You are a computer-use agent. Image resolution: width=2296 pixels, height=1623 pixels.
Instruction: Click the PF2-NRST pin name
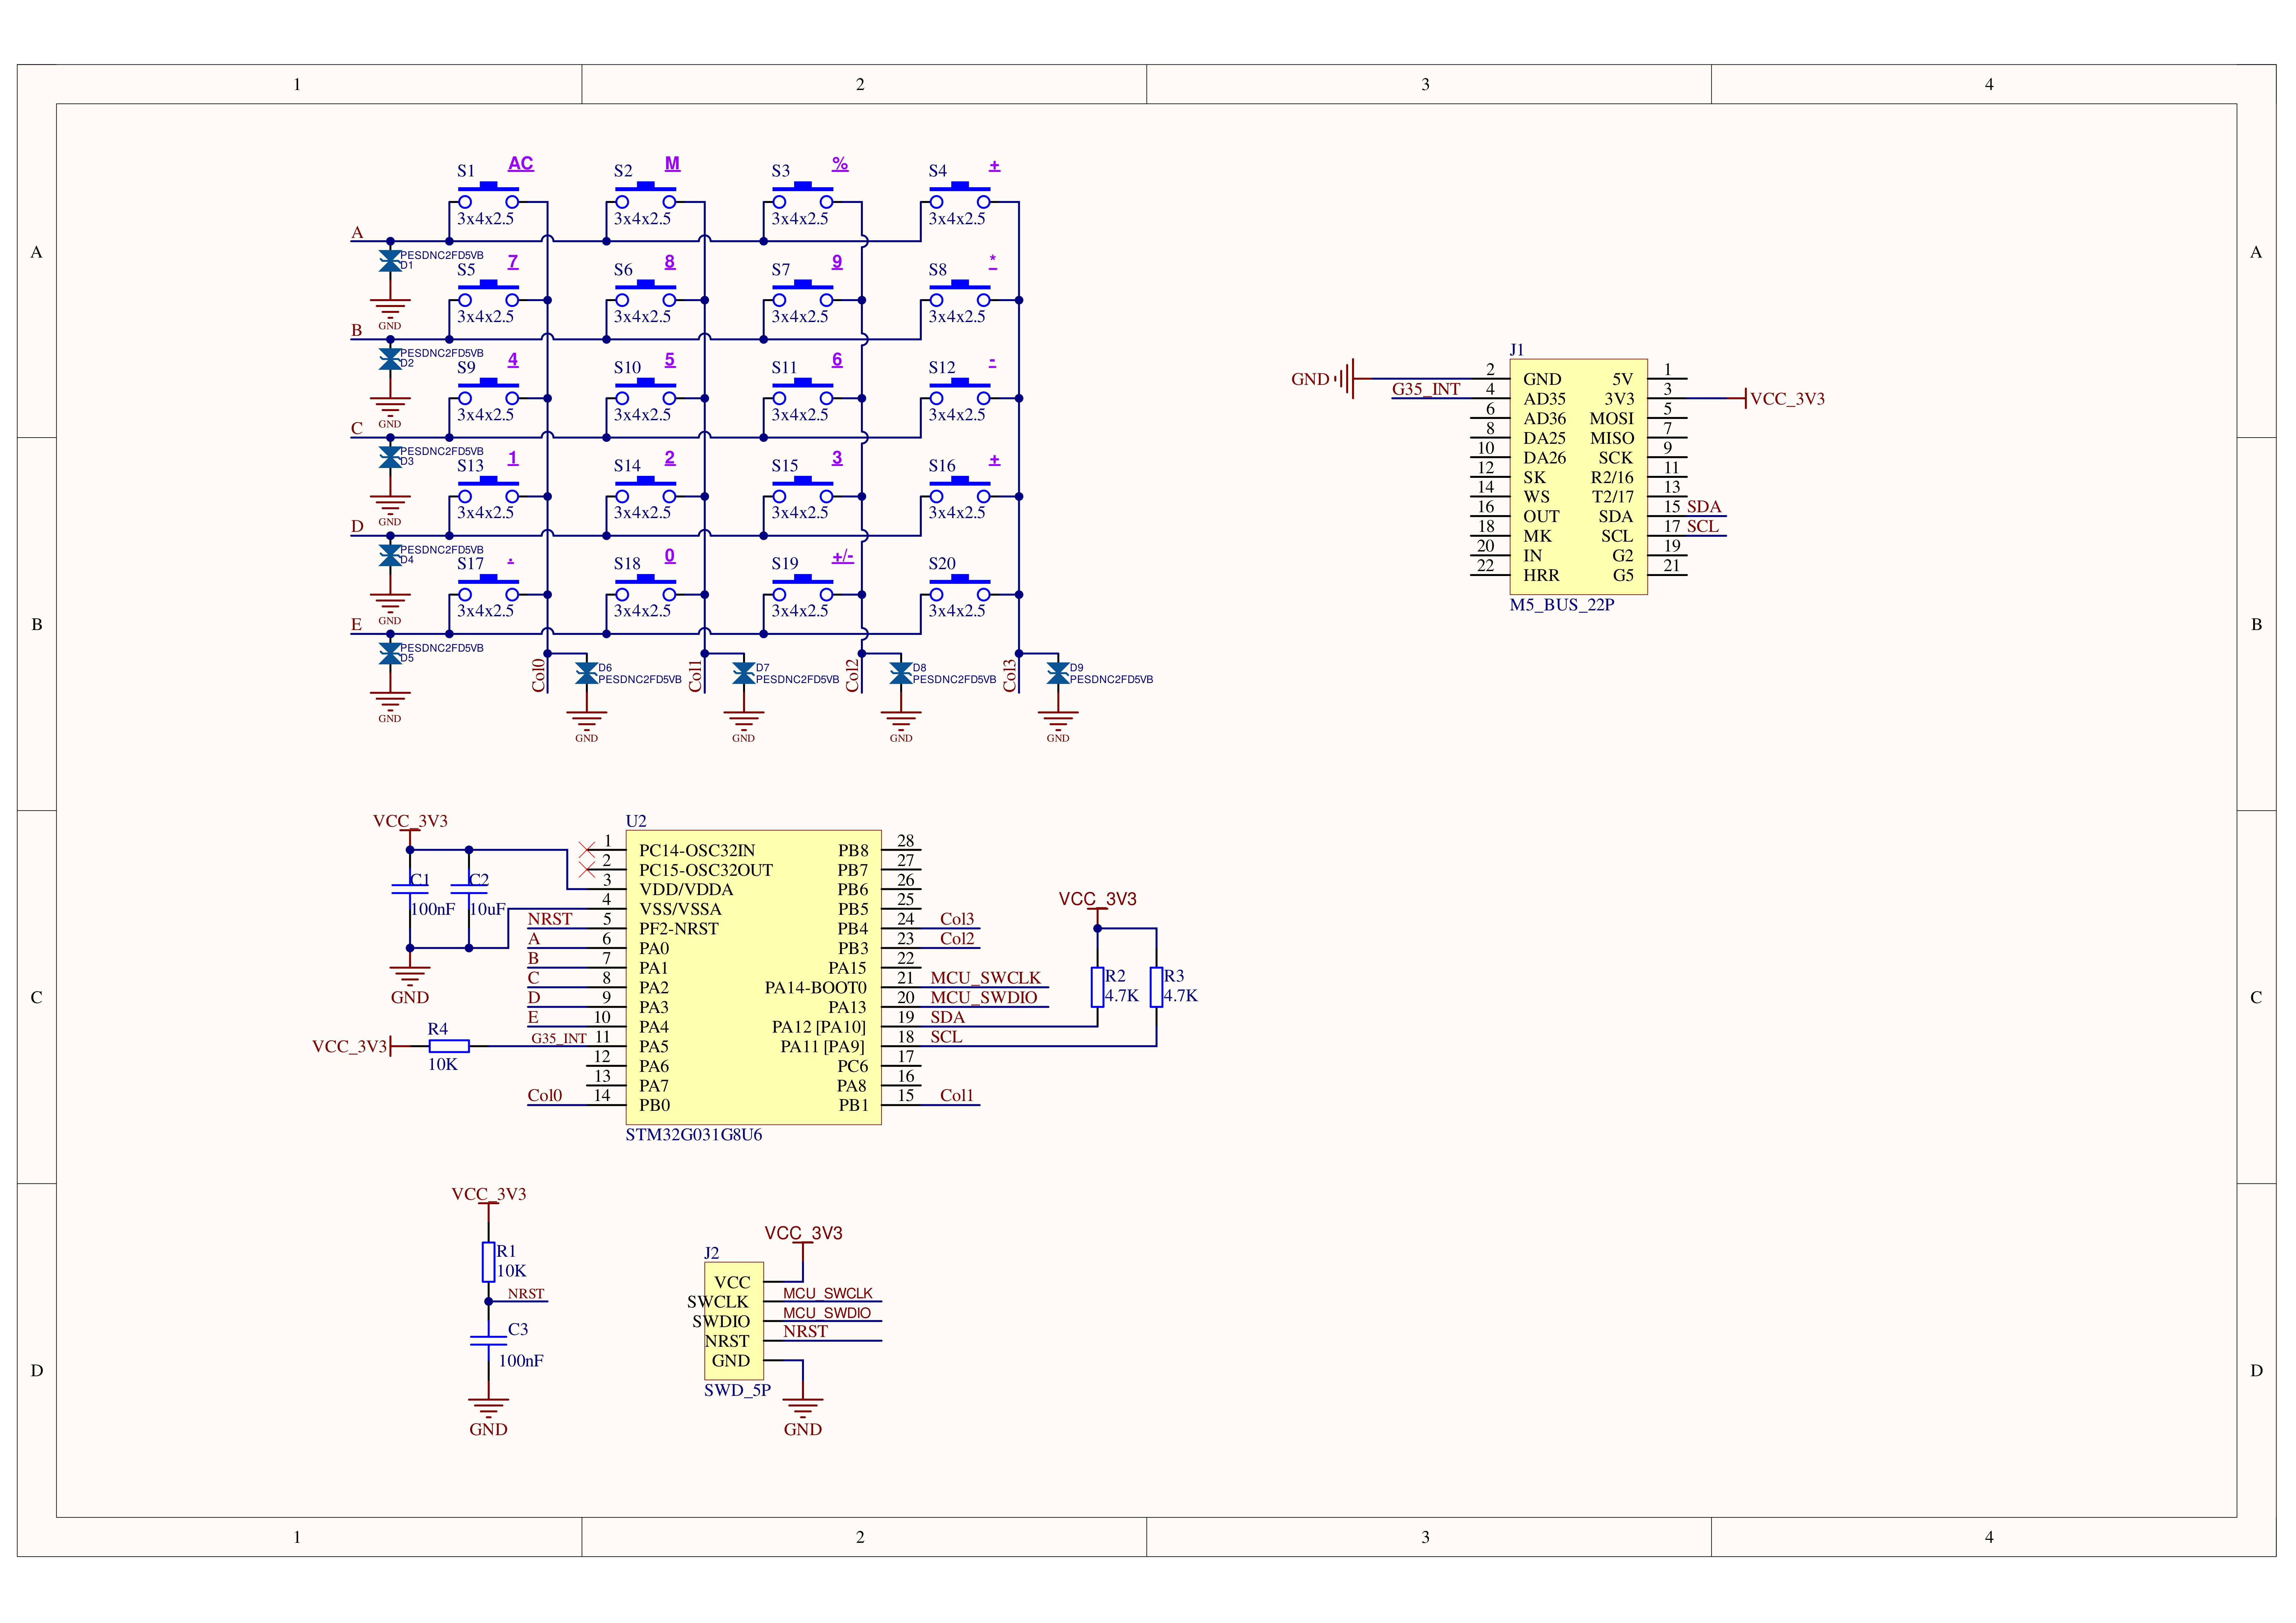[x=679, y=929]
